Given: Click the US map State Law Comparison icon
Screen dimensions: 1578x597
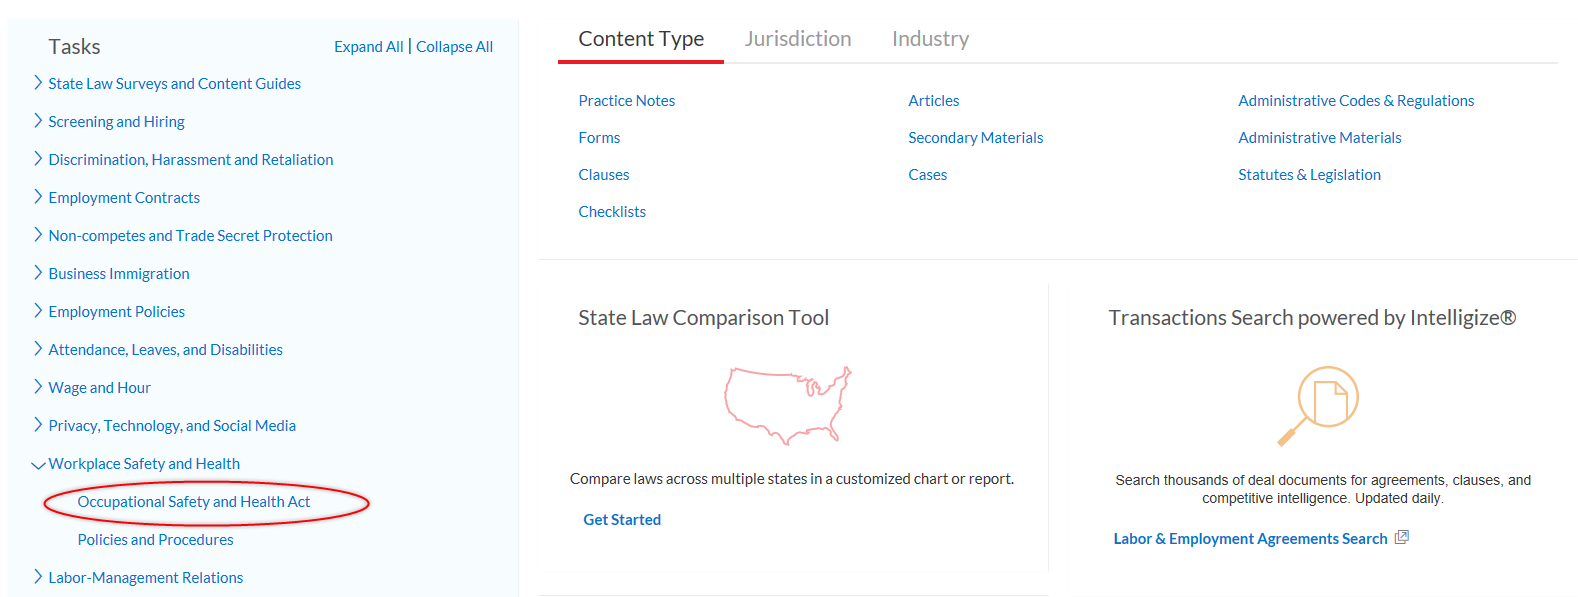Looking at the screenshot, I should coord(788,405).
